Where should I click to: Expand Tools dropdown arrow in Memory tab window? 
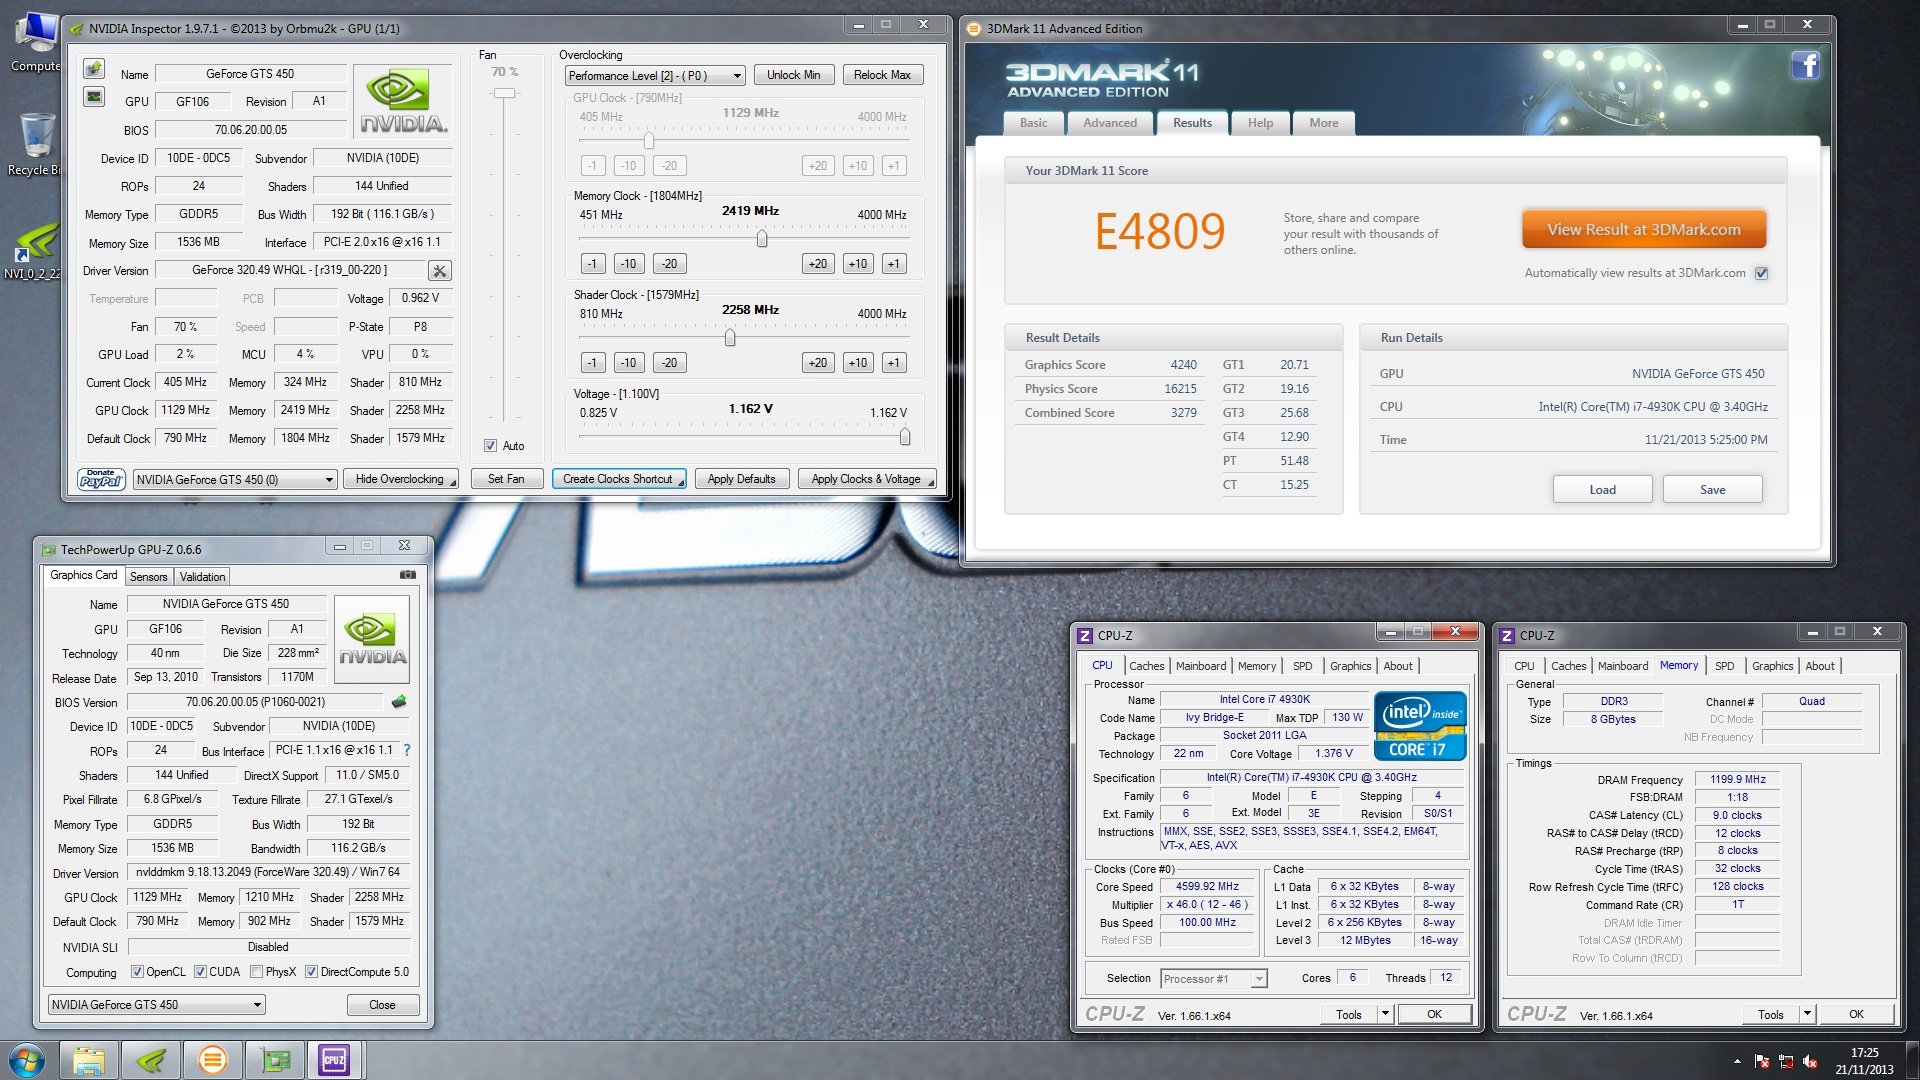tap(1807, 1014)
